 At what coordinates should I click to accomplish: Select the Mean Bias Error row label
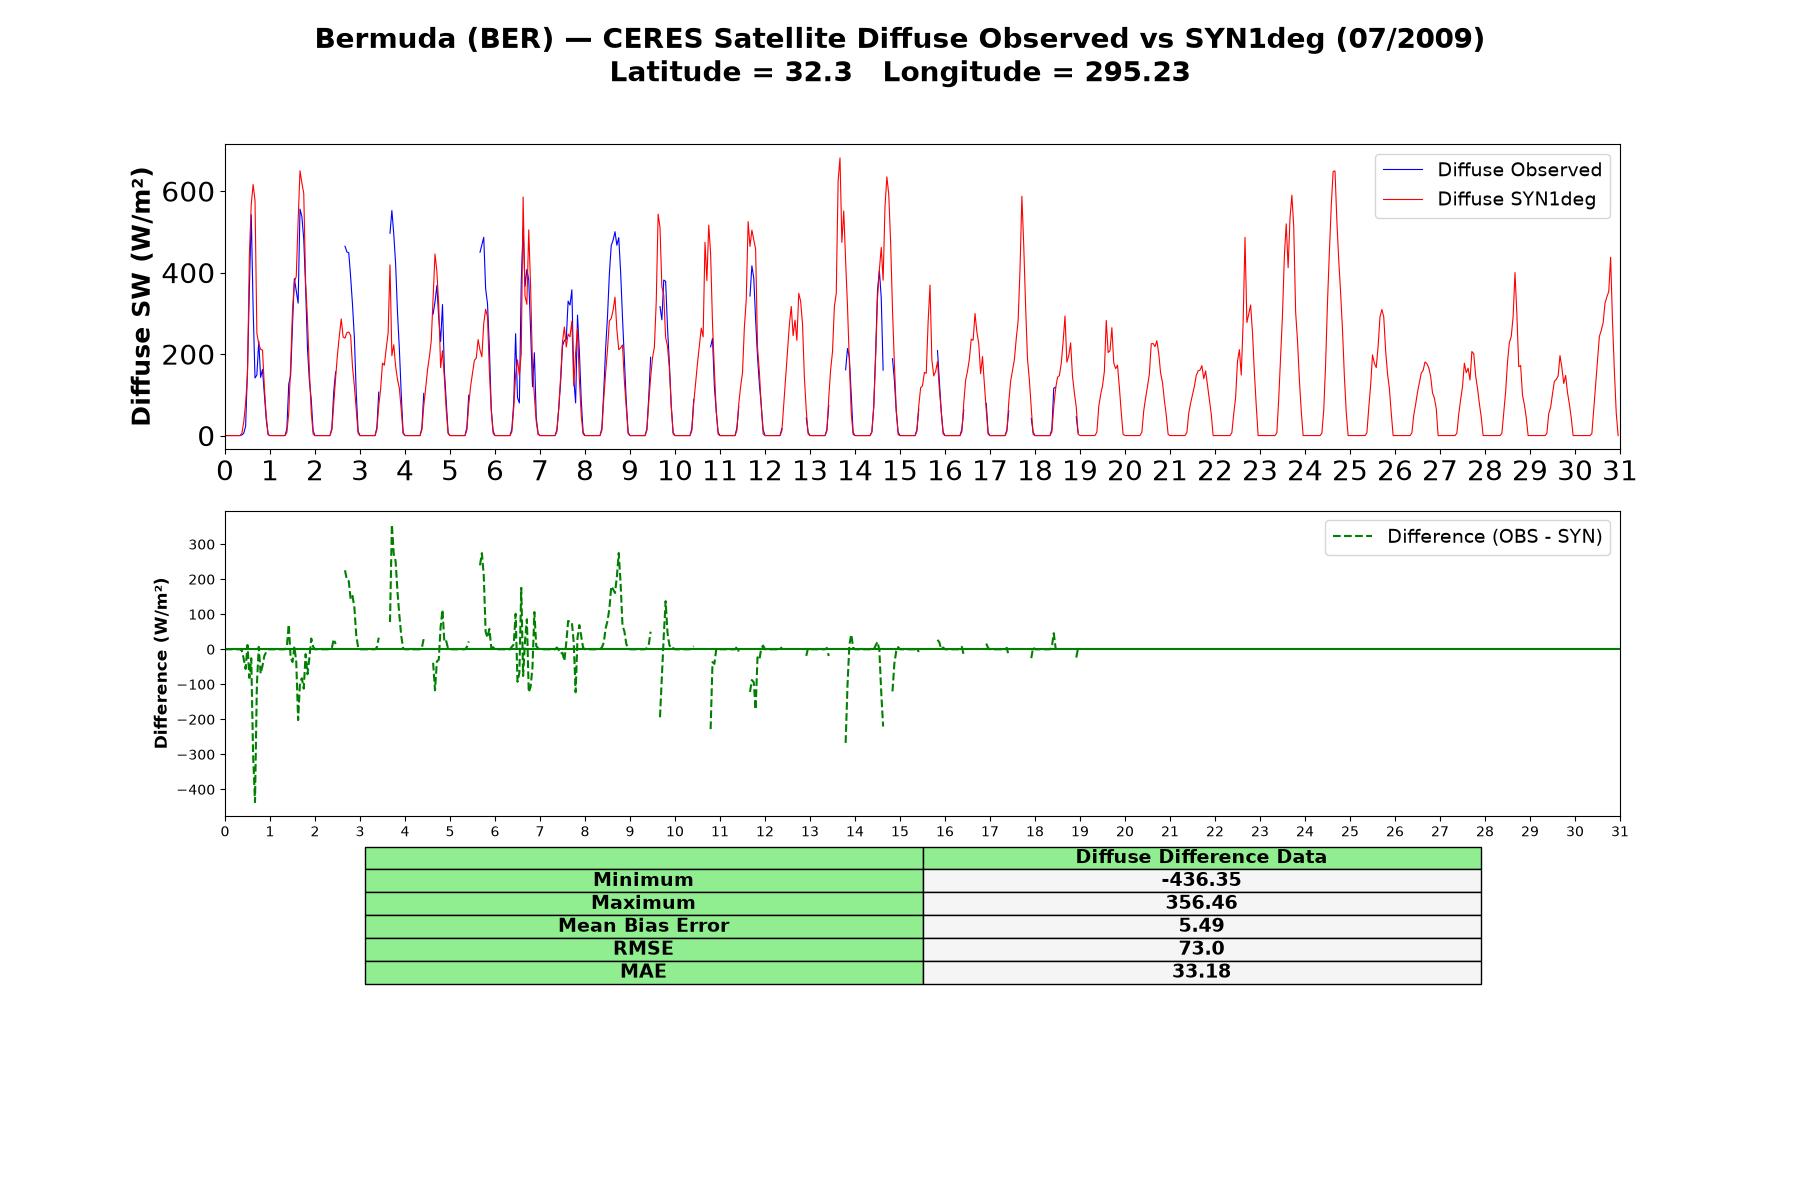coord(643,926)
